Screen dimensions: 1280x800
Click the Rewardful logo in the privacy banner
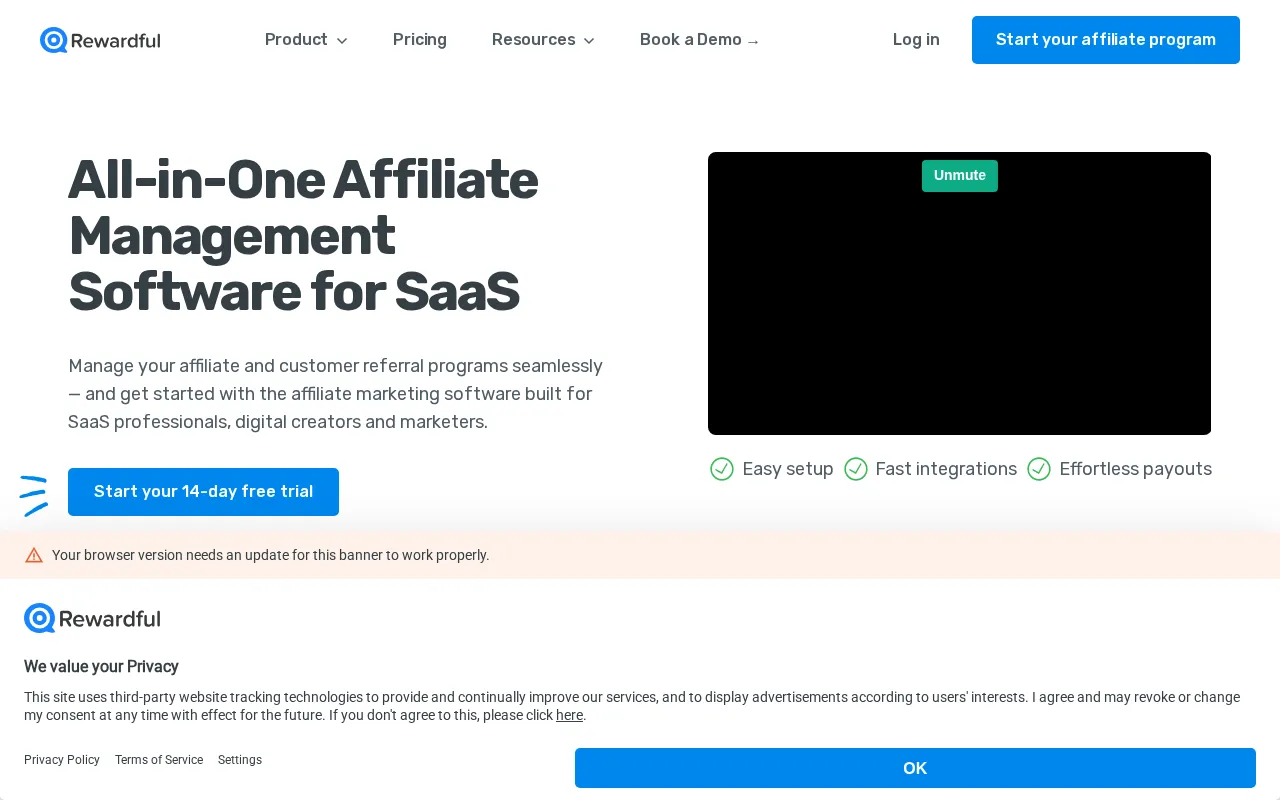tap(92, 618)
